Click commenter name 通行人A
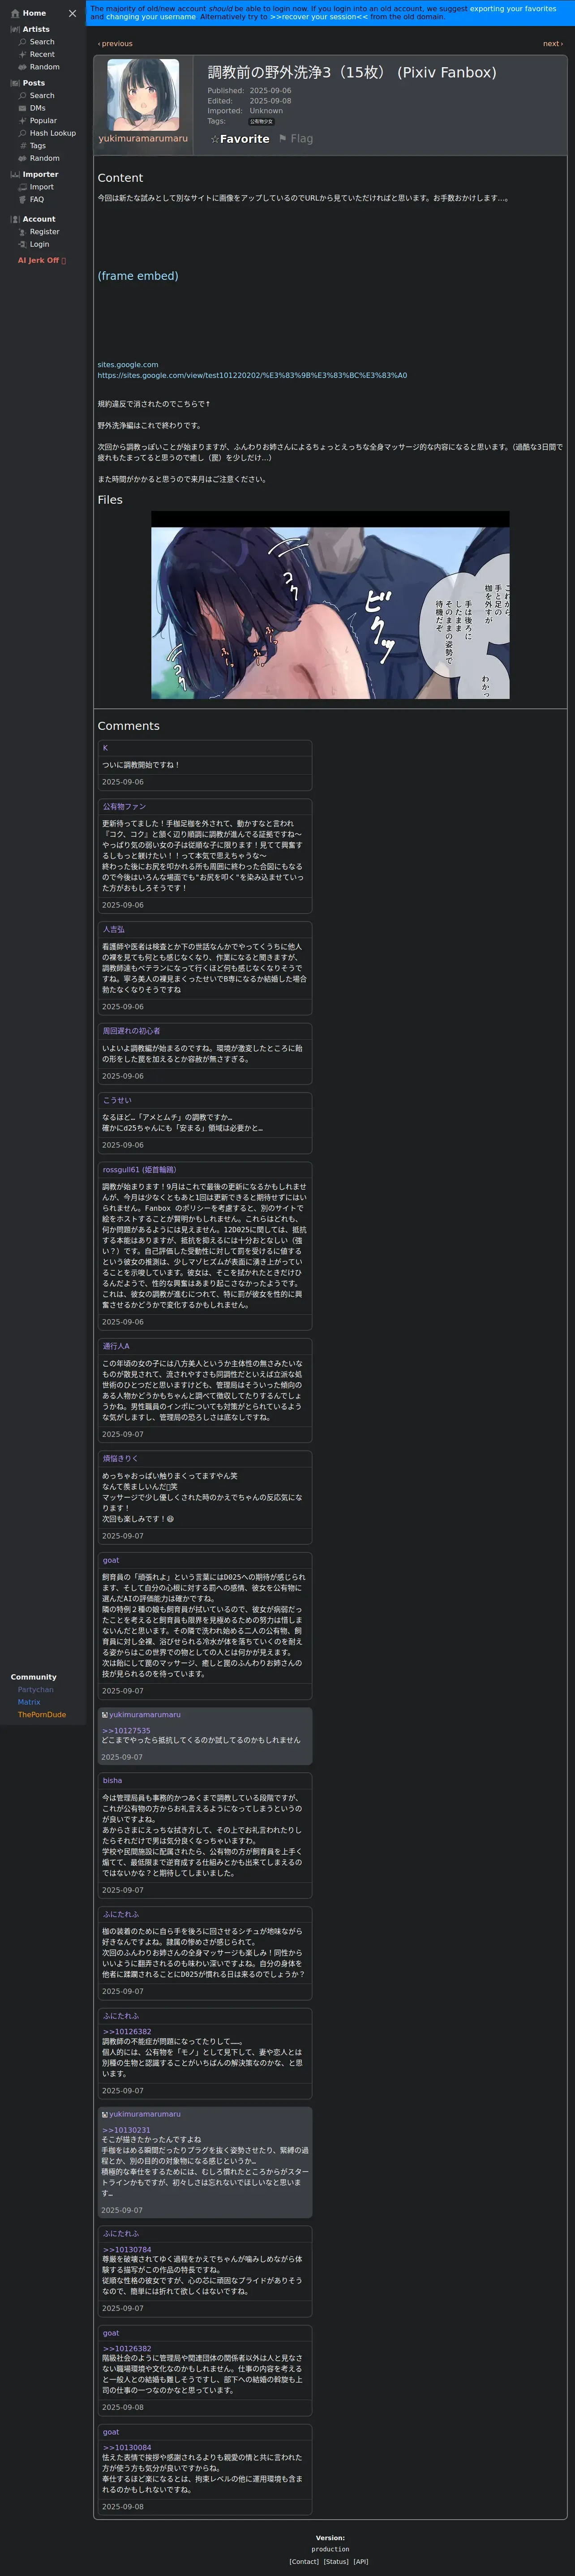The width and height of the screenshot is (575, 2576). tap(116, 1346)
